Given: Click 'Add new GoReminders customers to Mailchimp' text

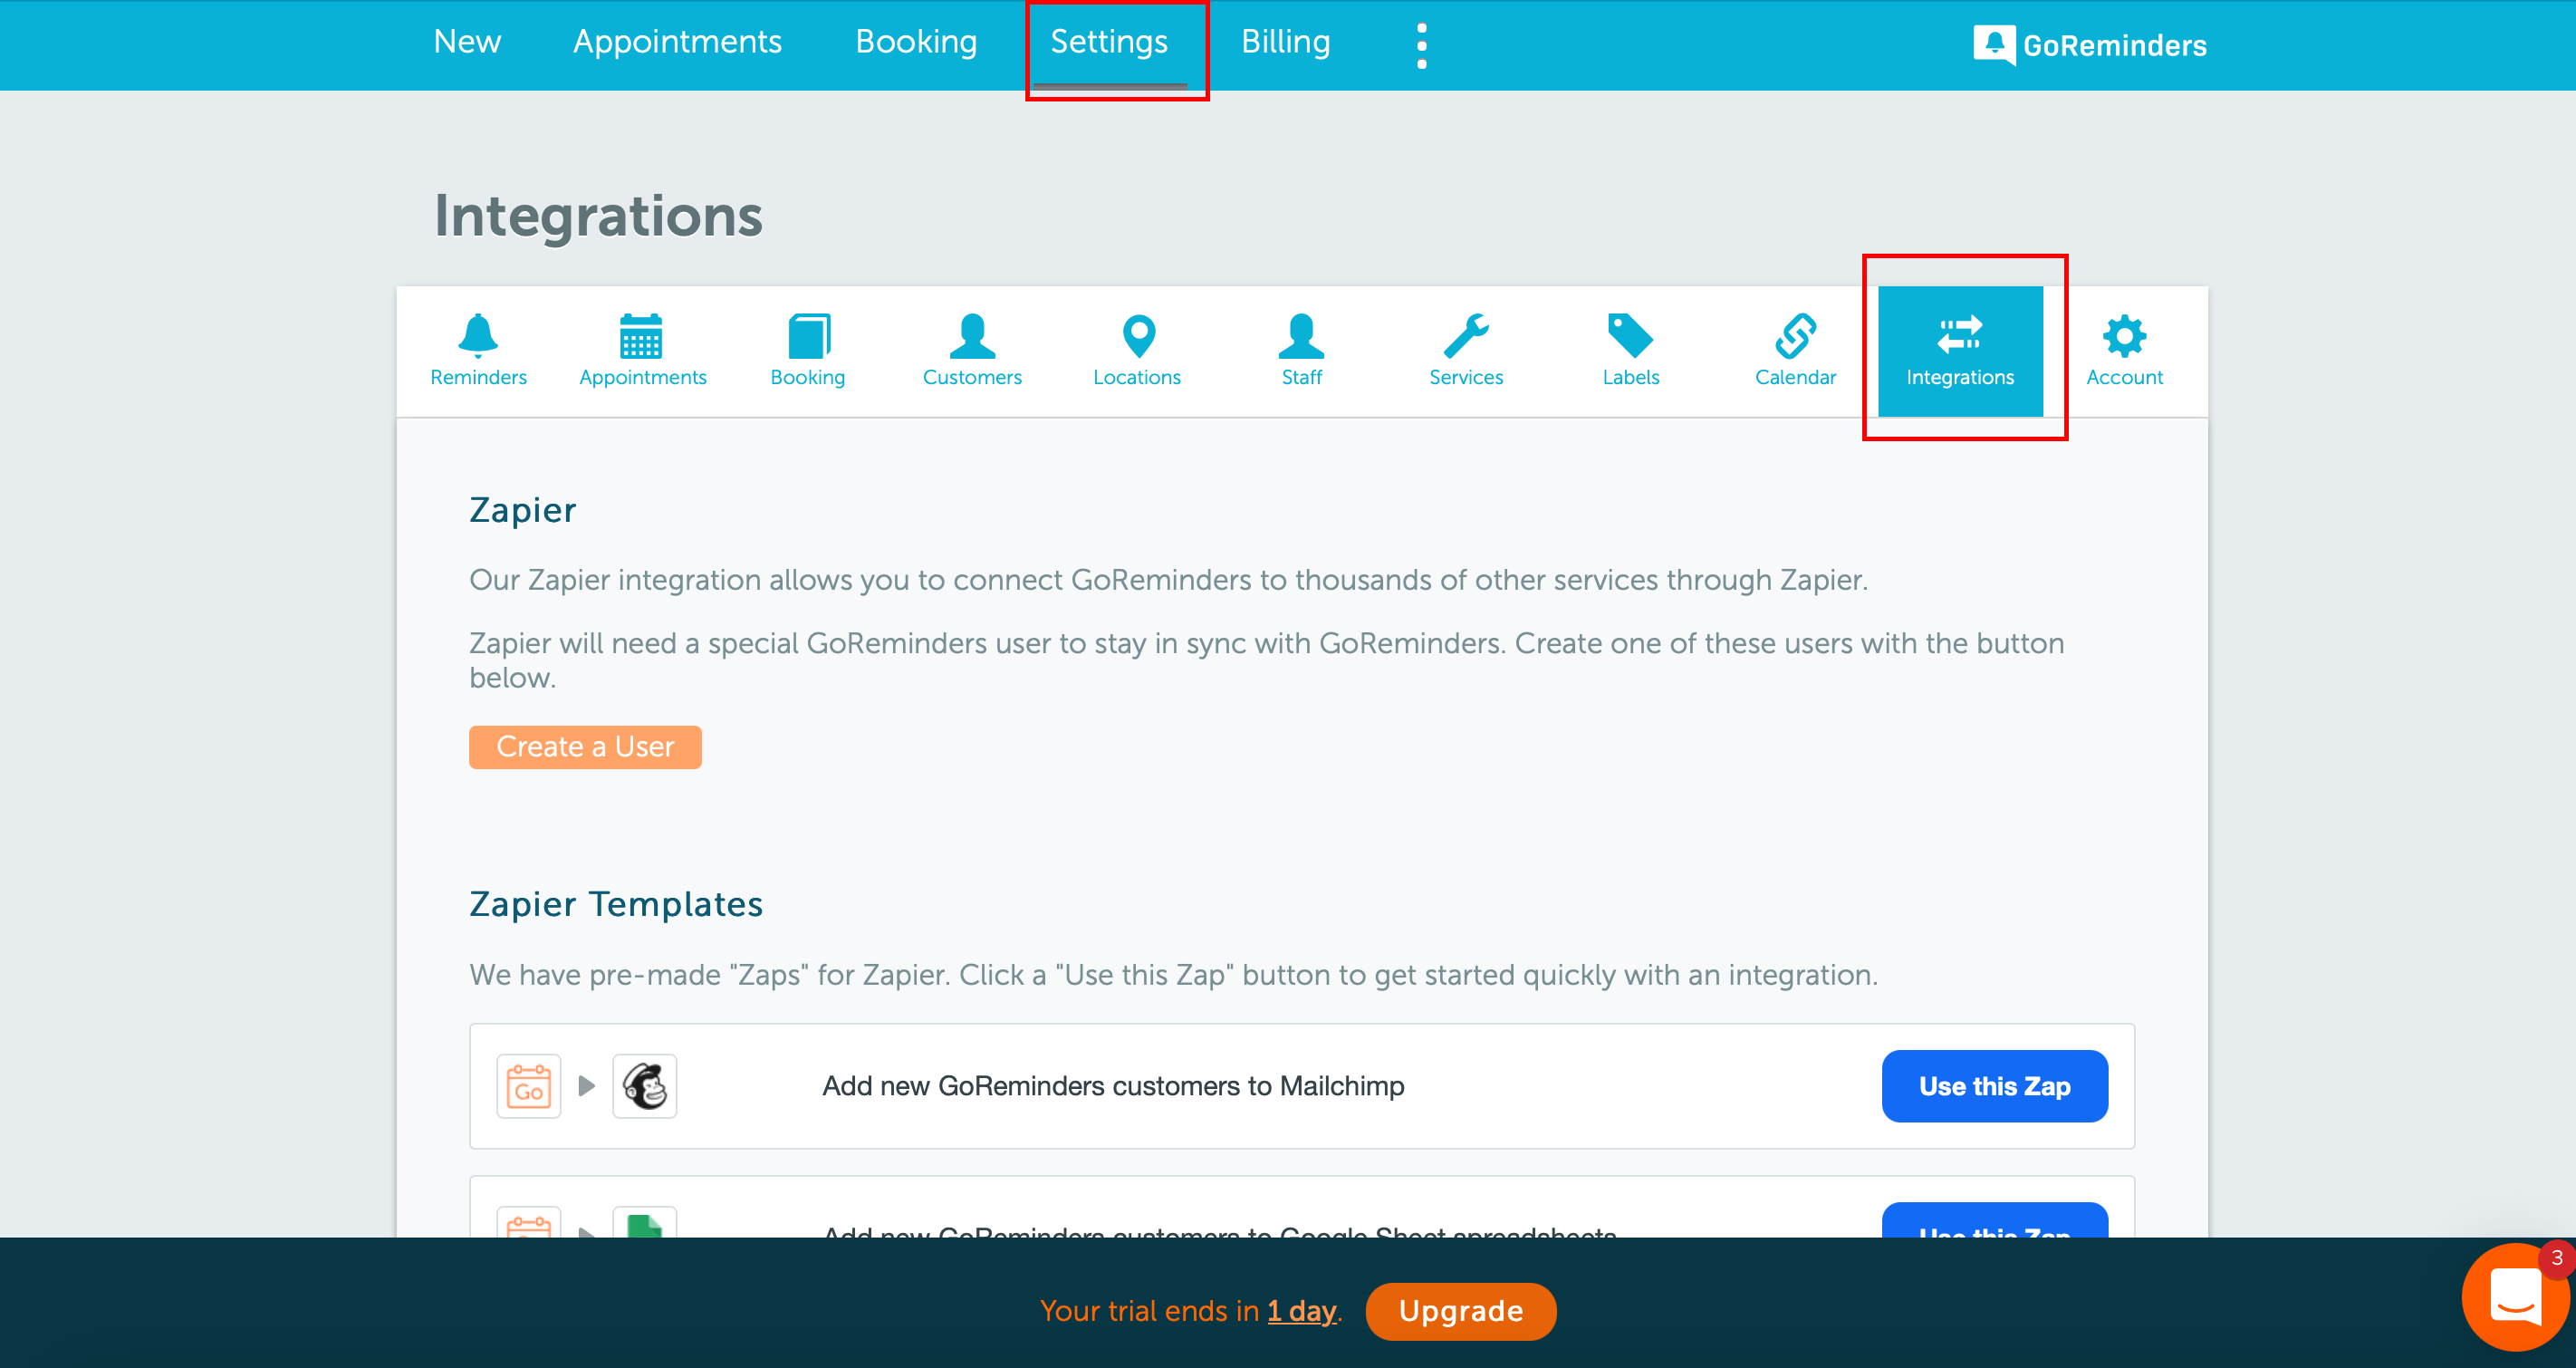Looking at the screenshot, I should (x=1113, y=1086).
